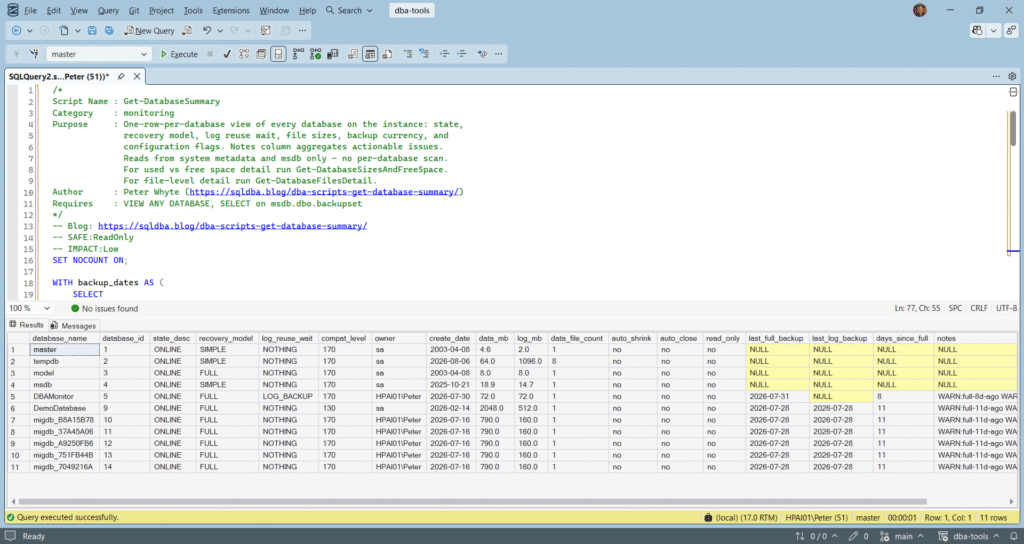This screenshot has height=544, width=1024.
Task: Click the editor vertical scrollbar thumb
Action: [x=1013, y=128]
